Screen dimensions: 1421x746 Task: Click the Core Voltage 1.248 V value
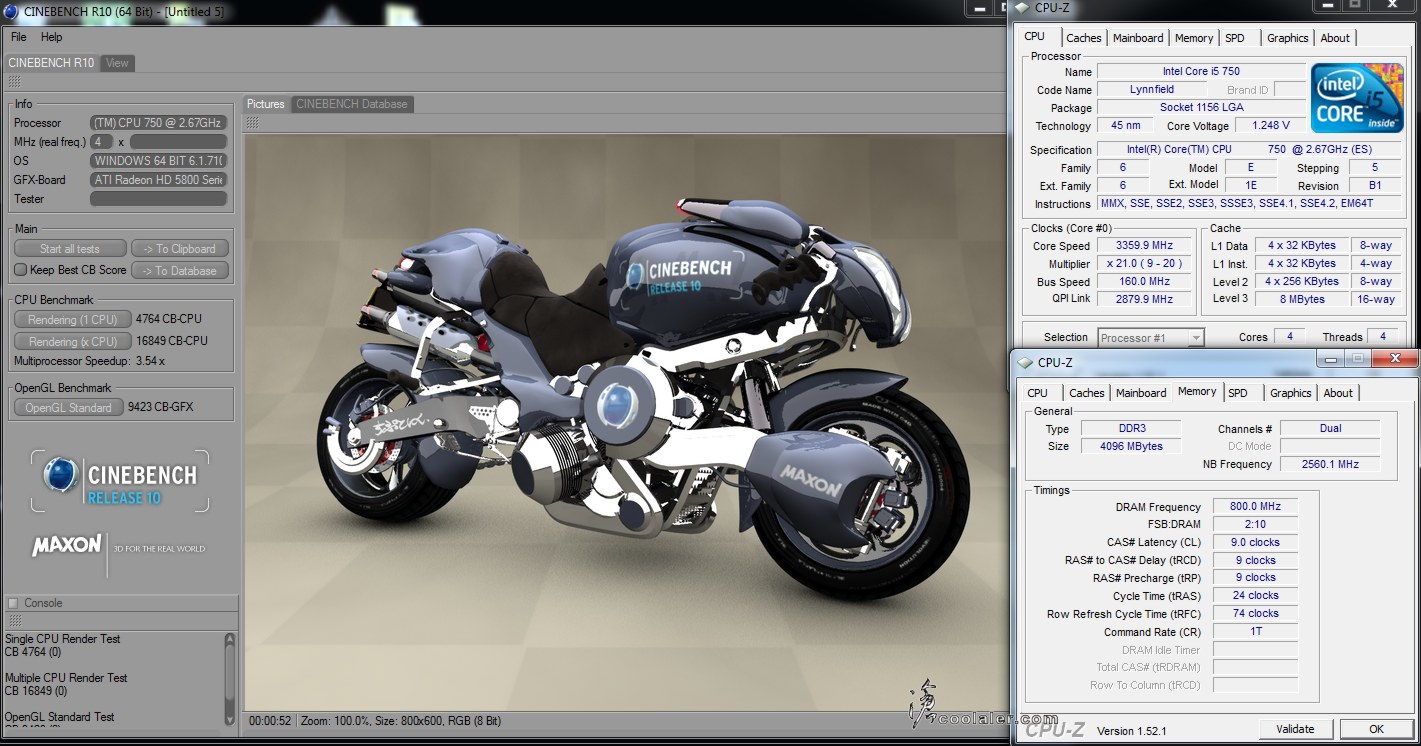coord(1270,126)
